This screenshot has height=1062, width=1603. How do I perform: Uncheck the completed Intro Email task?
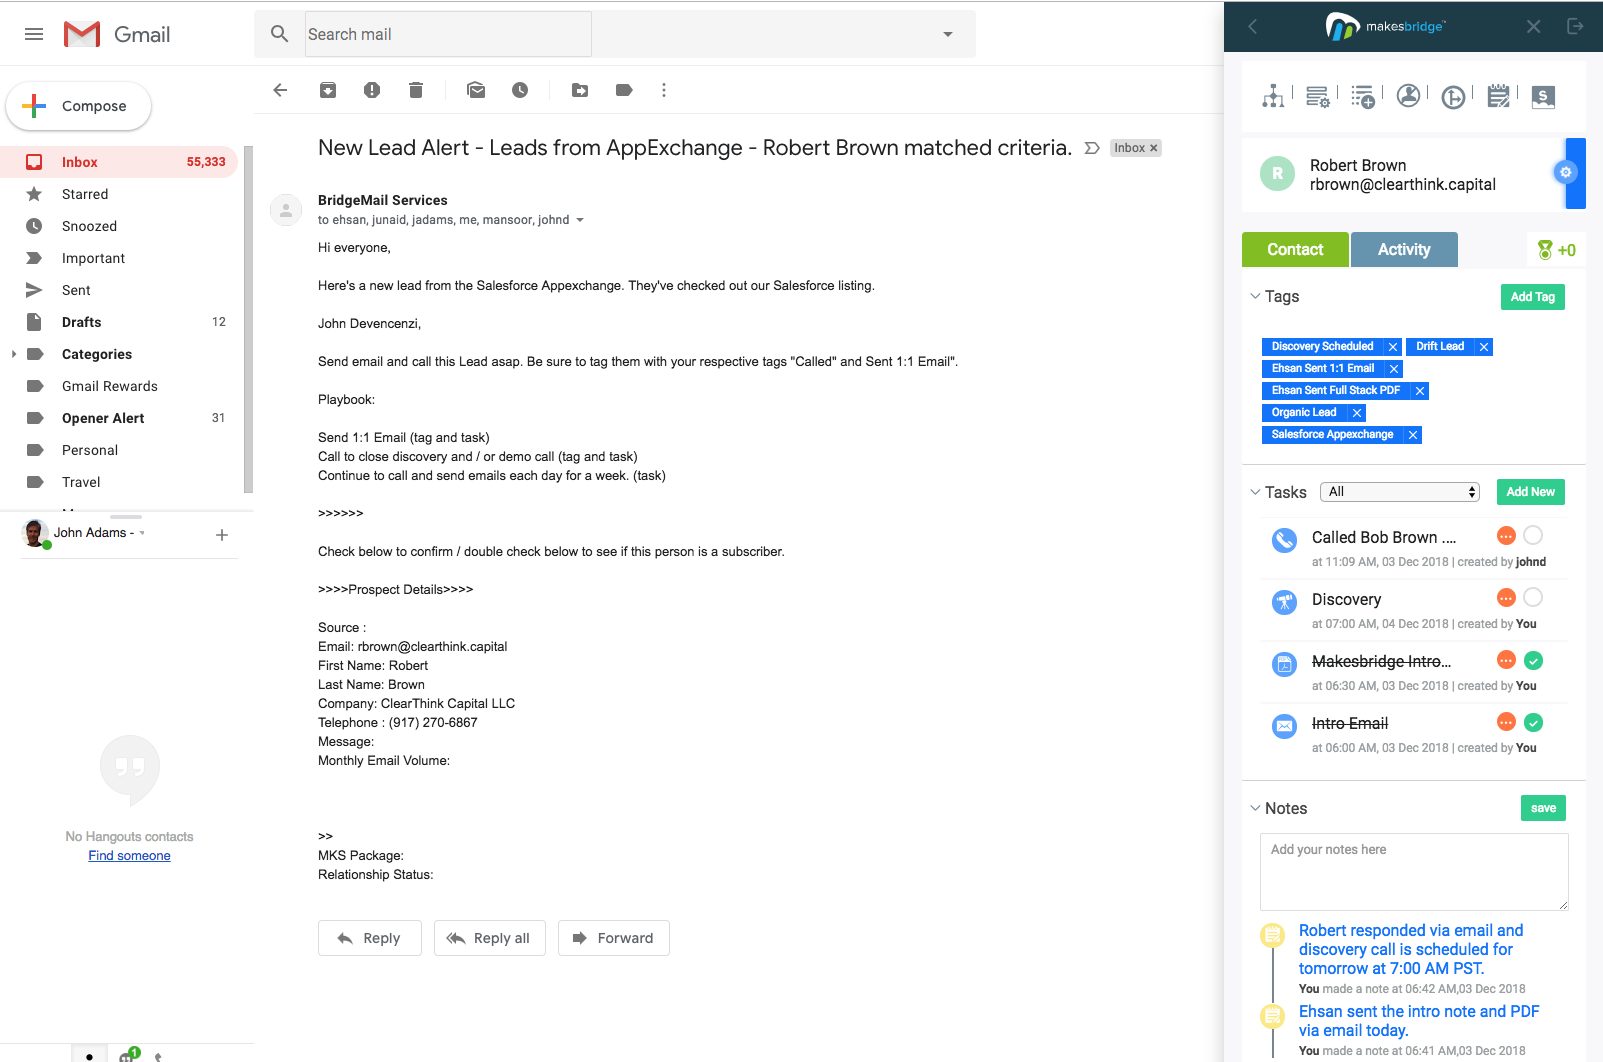pyautogui.click(x=1534, y=723)
